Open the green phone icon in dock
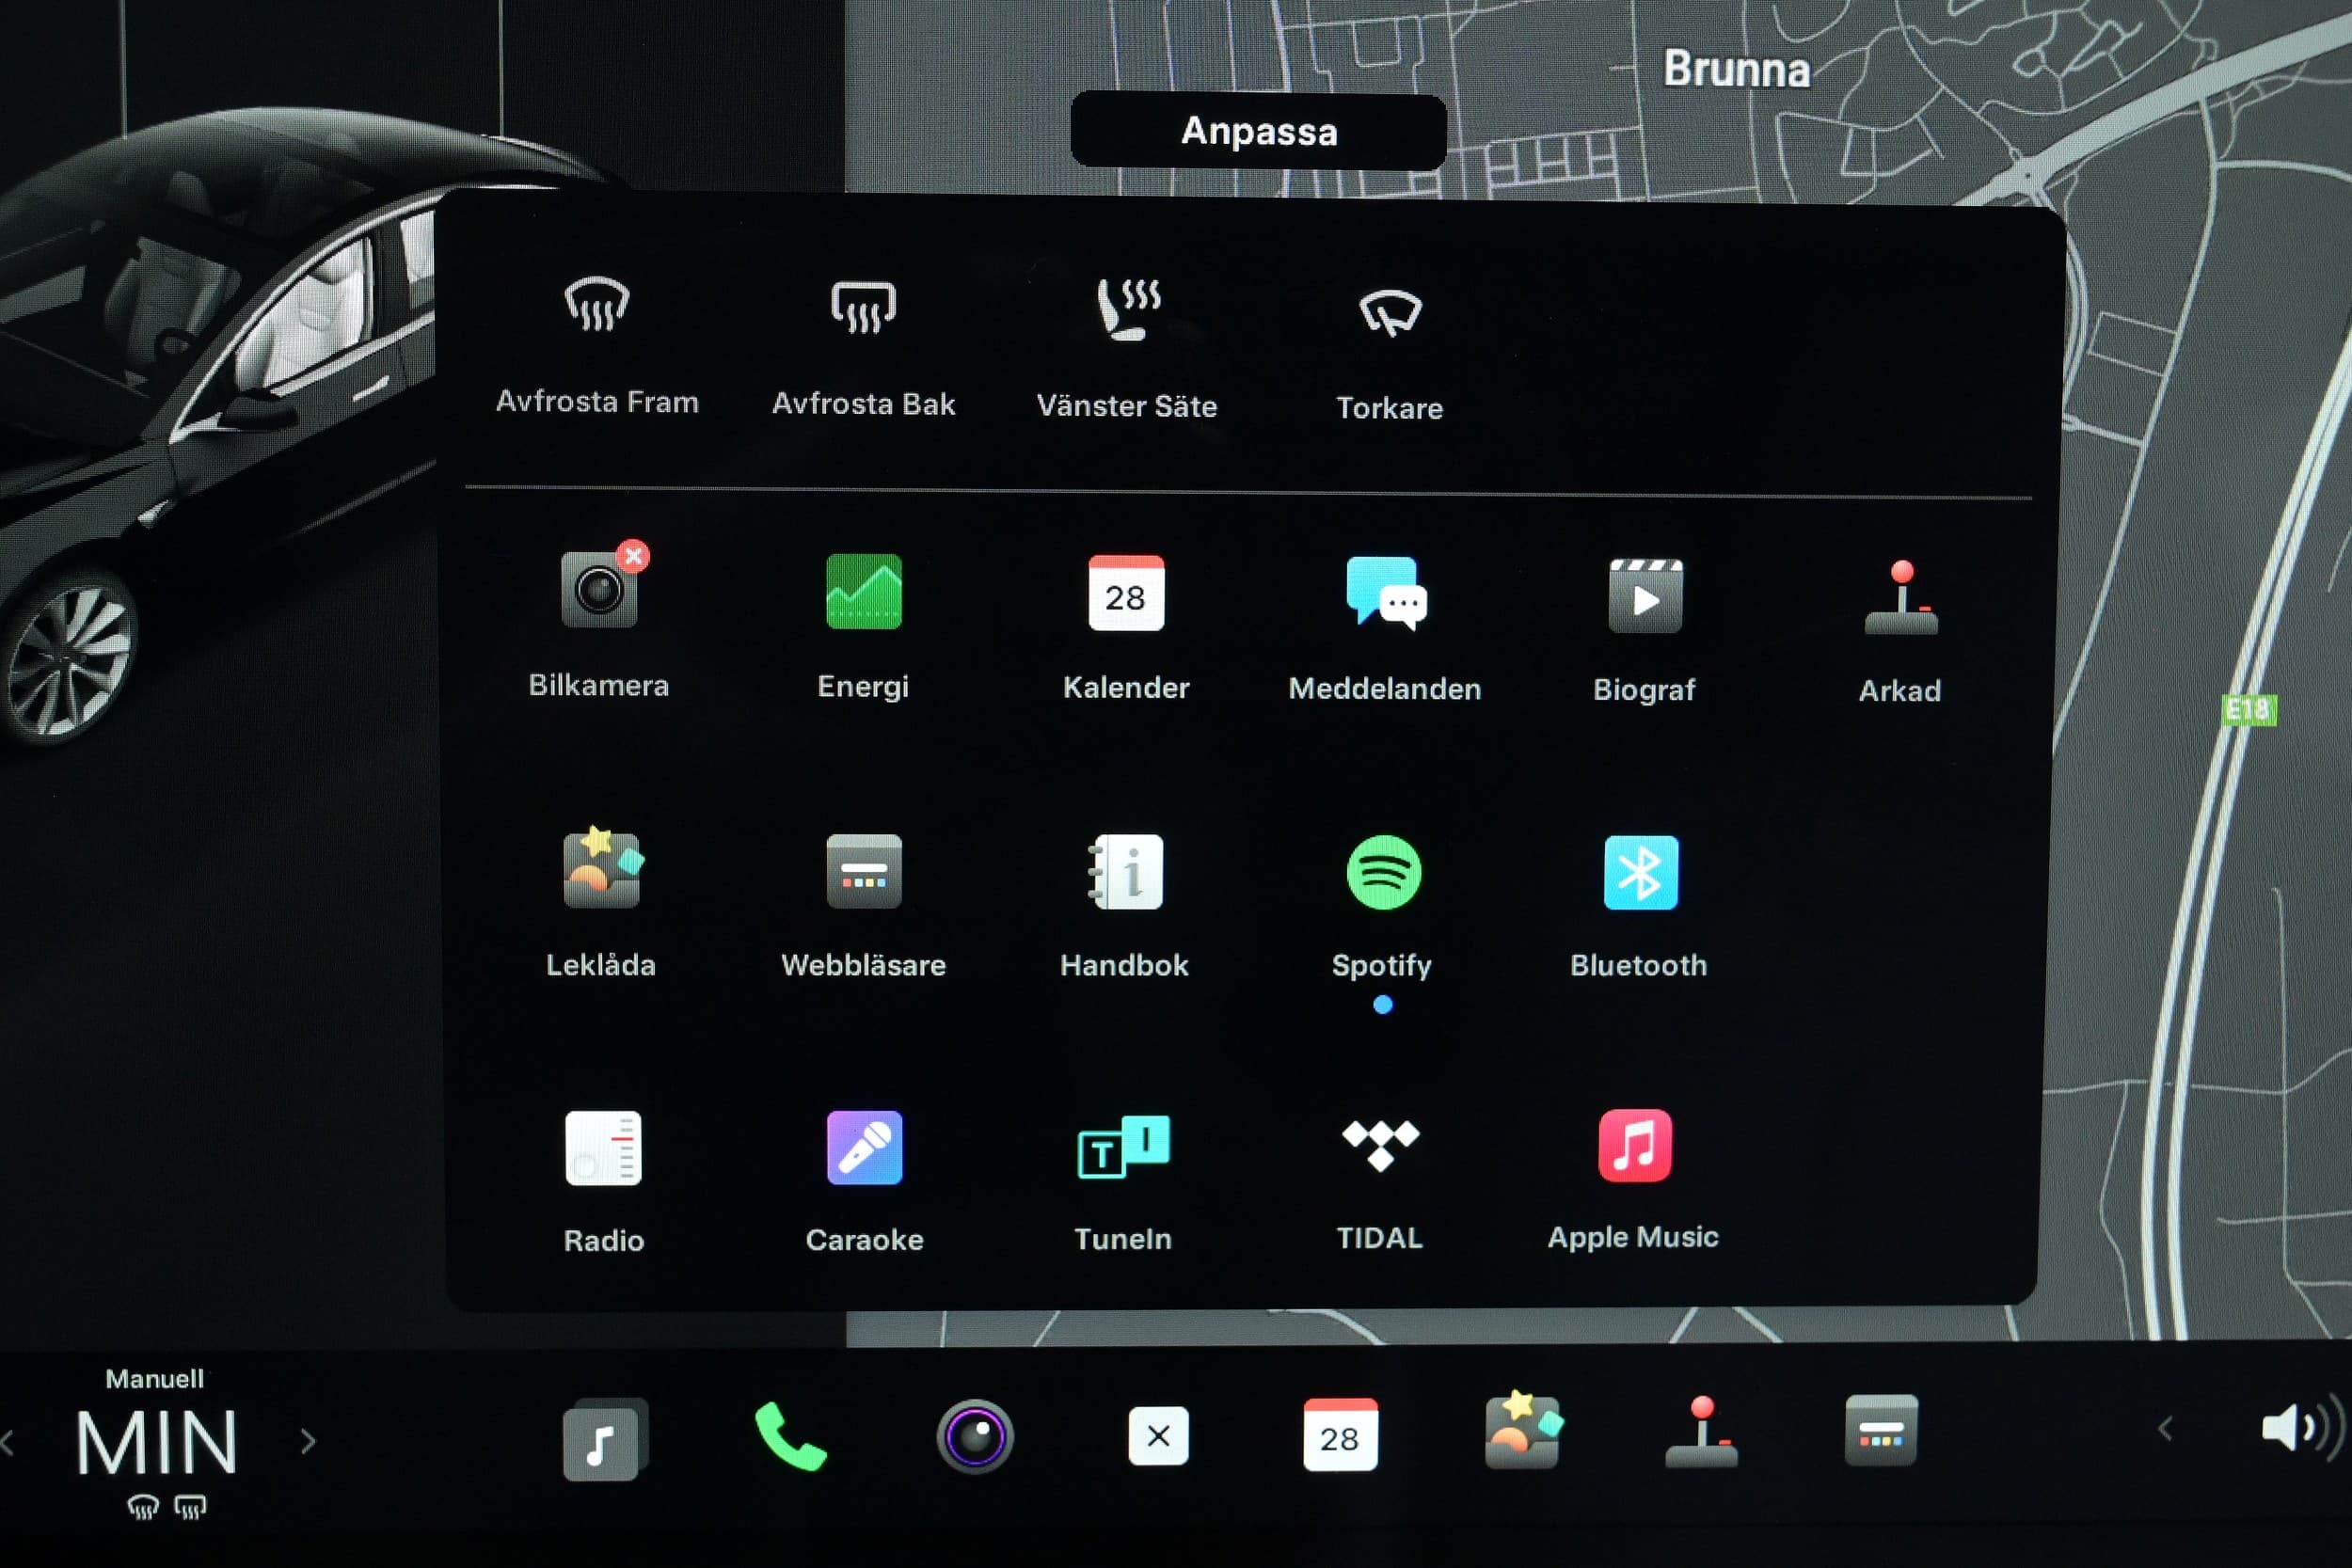 pos(790,1437)
